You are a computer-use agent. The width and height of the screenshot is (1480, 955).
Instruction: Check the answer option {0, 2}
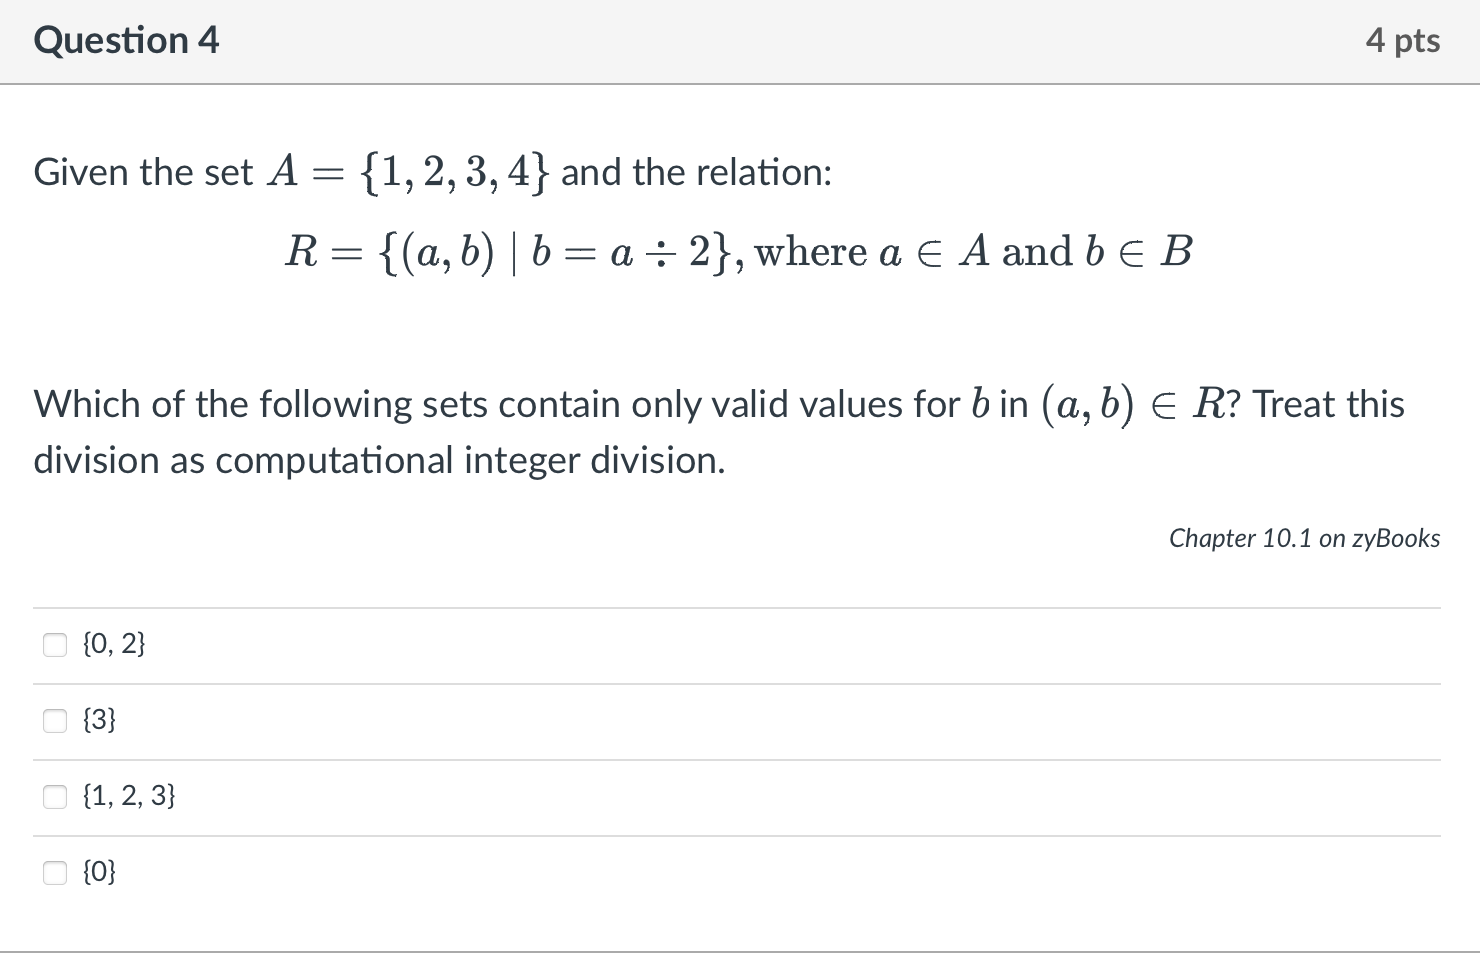point(55,644)
